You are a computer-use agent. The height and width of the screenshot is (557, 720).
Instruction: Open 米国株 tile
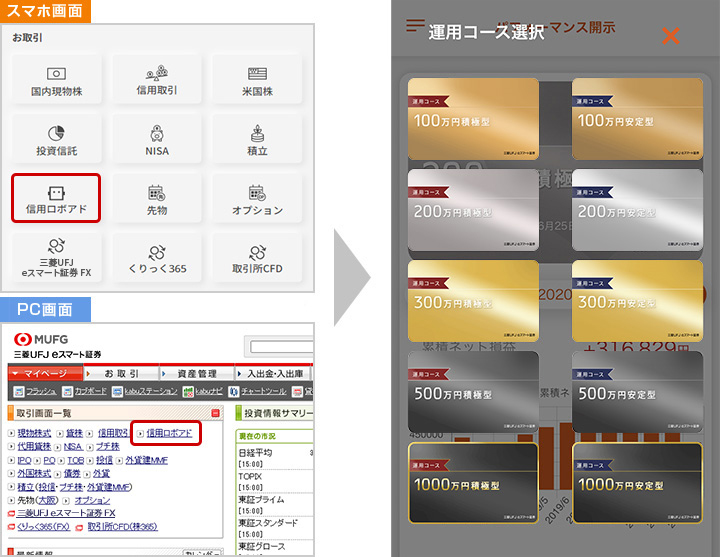coord(257,79)
